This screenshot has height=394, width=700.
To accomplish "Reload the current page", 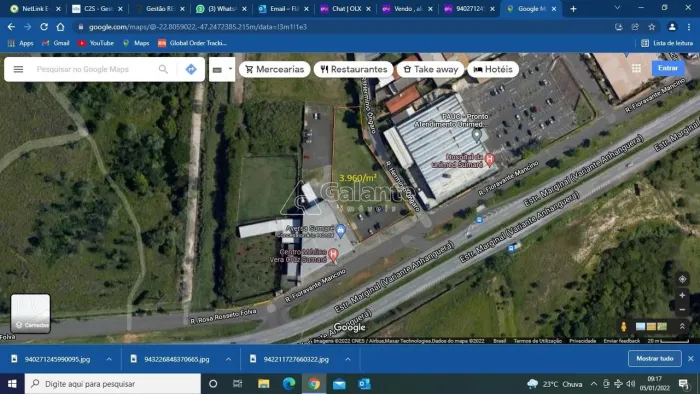I will click(44, 27).
